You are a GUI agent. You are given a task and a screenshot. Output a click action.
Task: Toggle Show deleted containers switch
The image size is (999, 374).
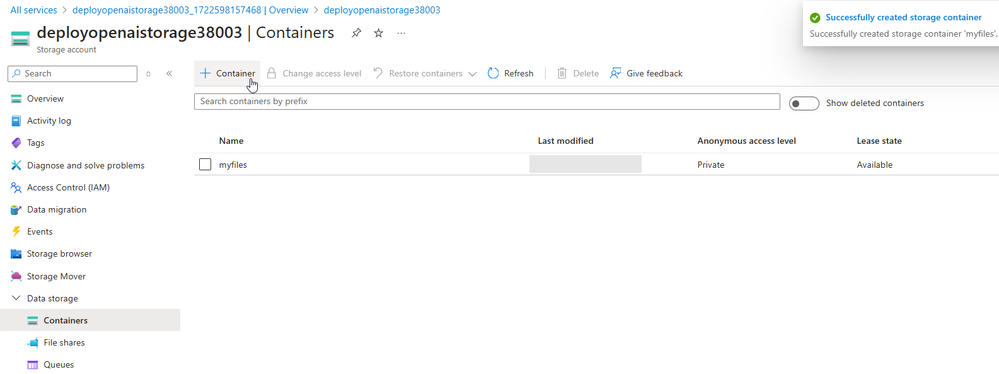(803, 103)
